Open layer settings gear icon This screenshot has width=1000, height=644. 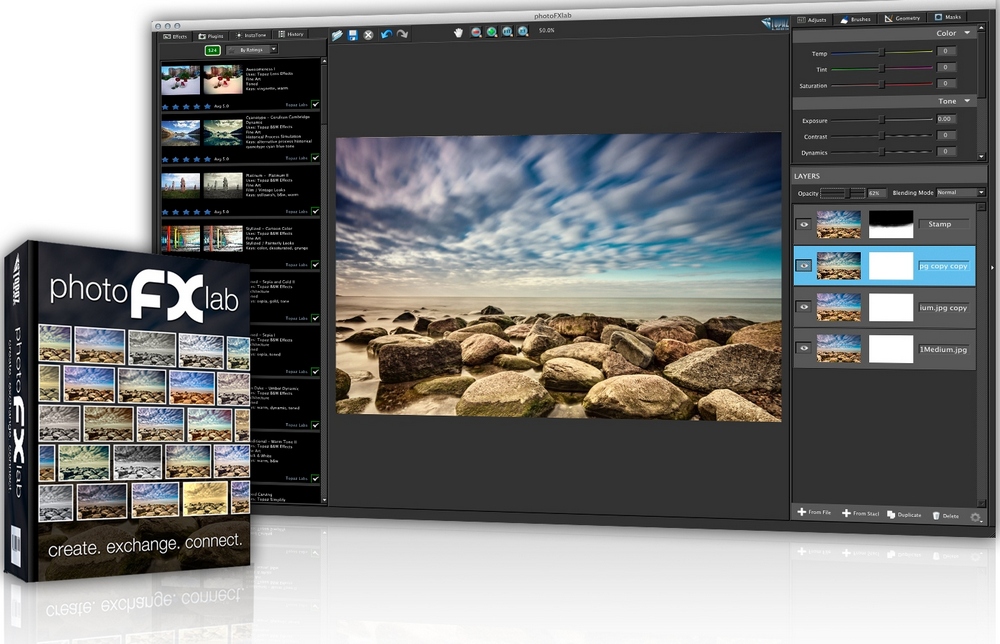point(975,517)
